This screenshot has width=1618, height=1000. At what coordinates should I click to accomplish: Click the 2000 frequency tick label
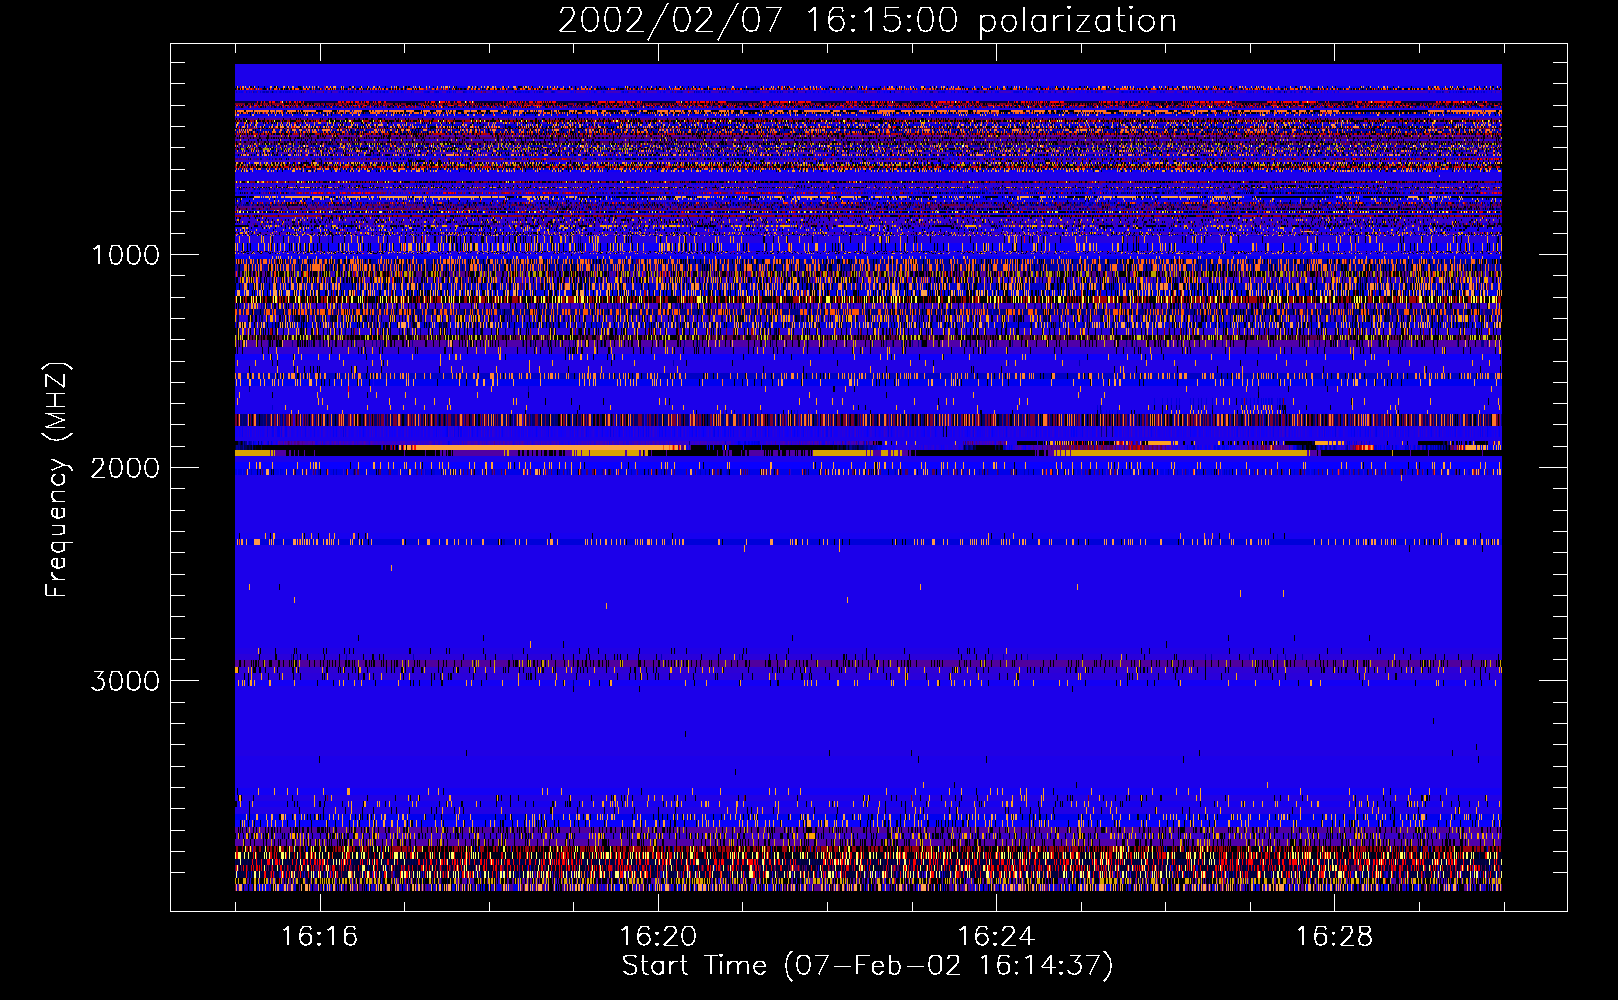coord(125,468)
